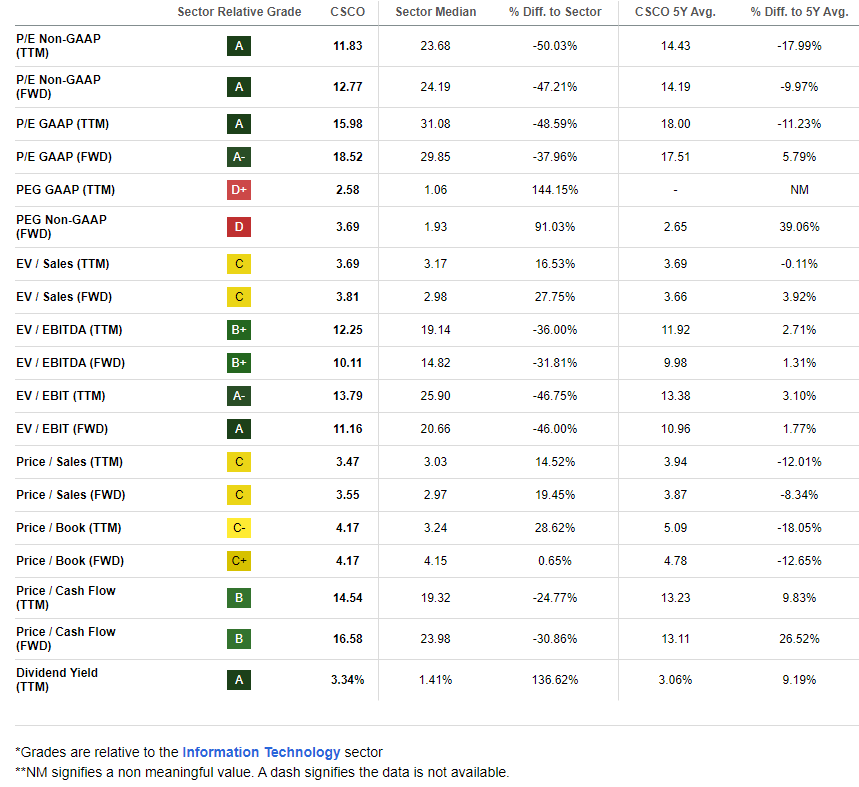The height and width of the screenshot is (787, 859).
Task: Select the EV / EBIT (FWD) row label
Action: (x=62, y=429)
